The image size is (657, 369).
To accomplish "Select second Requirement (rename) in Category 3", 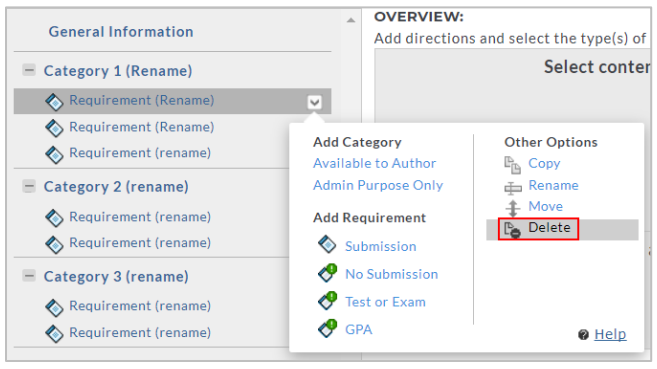I will [x=140, y=333].
